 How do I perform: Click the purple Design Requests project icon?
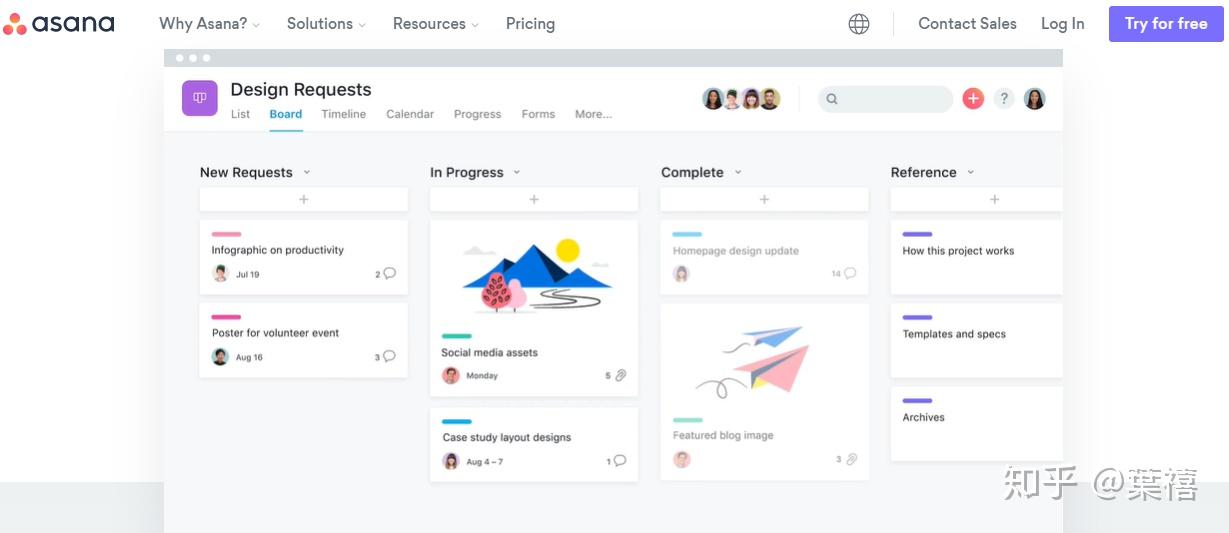(x=200, y=98)
